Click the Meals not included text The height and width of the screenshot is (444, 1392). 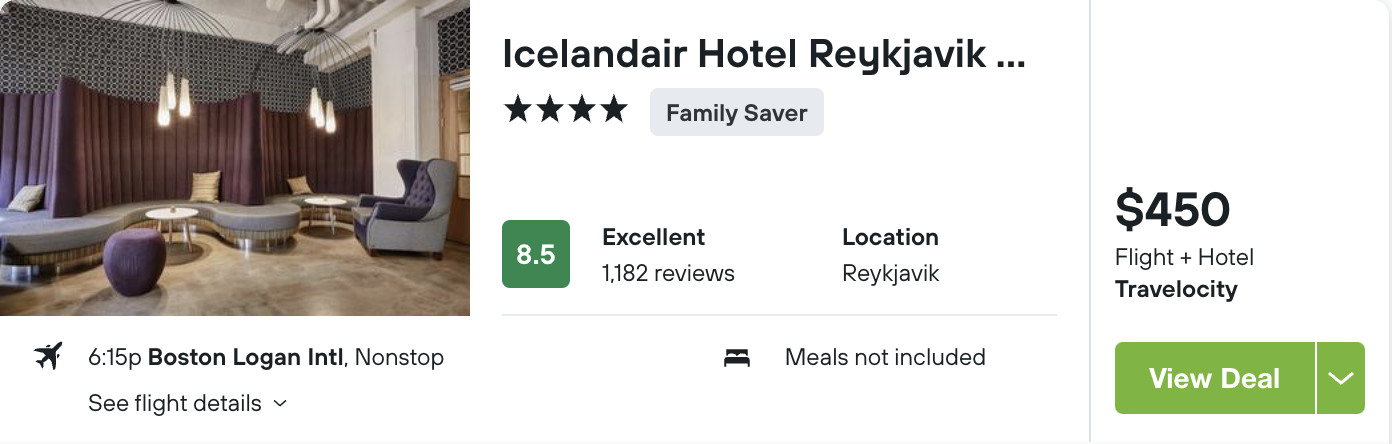coord(885,357)
